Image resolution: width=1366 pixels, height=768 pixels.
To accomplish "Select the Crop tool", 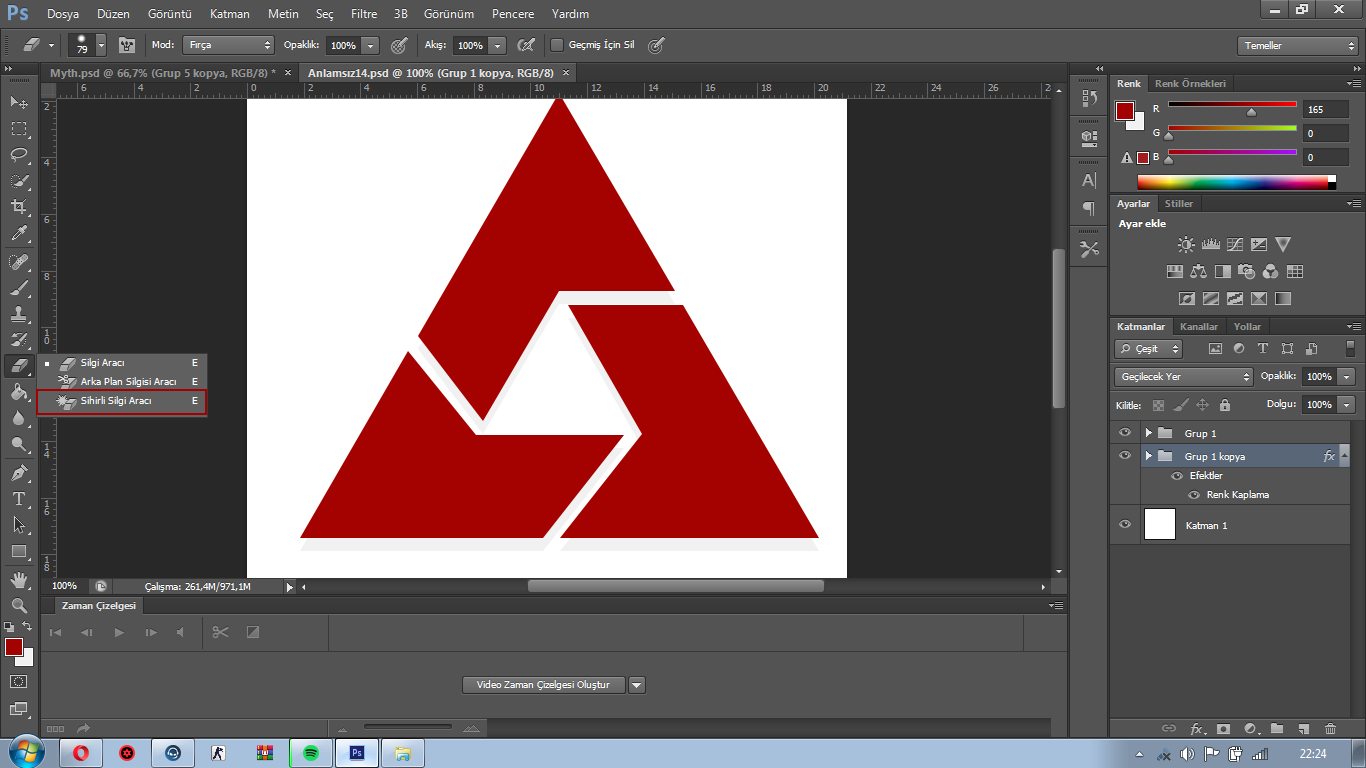I will (x=19, y=207).
